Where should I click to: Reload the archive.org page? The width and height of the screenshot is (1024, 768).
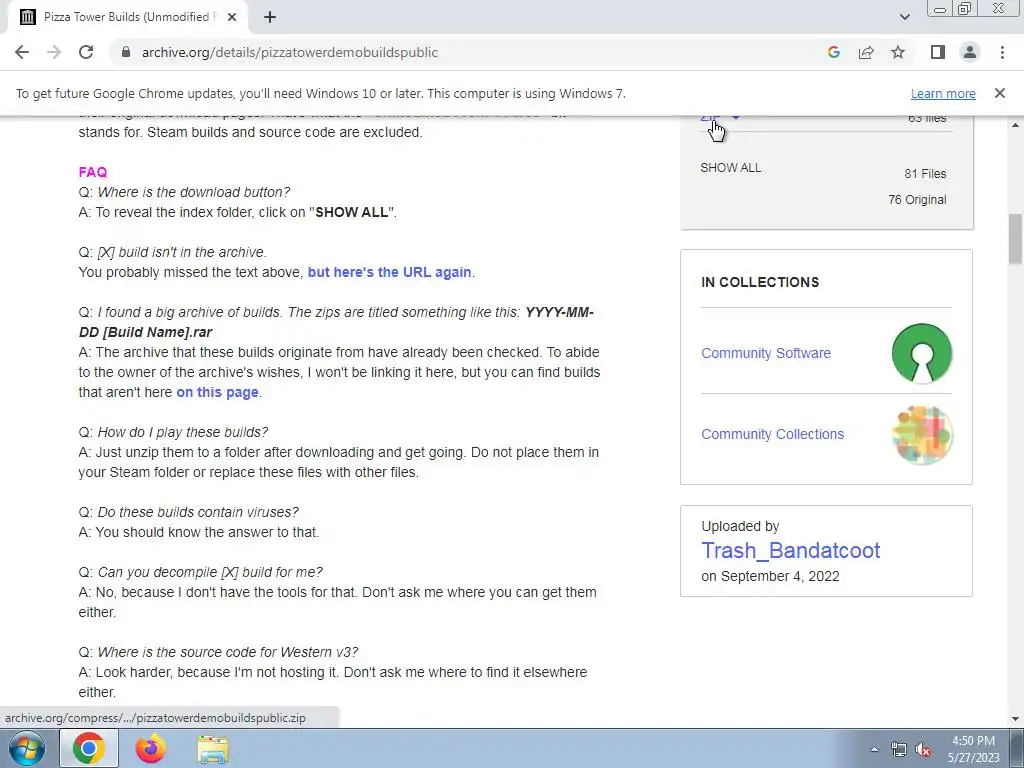pyautogui.click(x=86, y=52)
